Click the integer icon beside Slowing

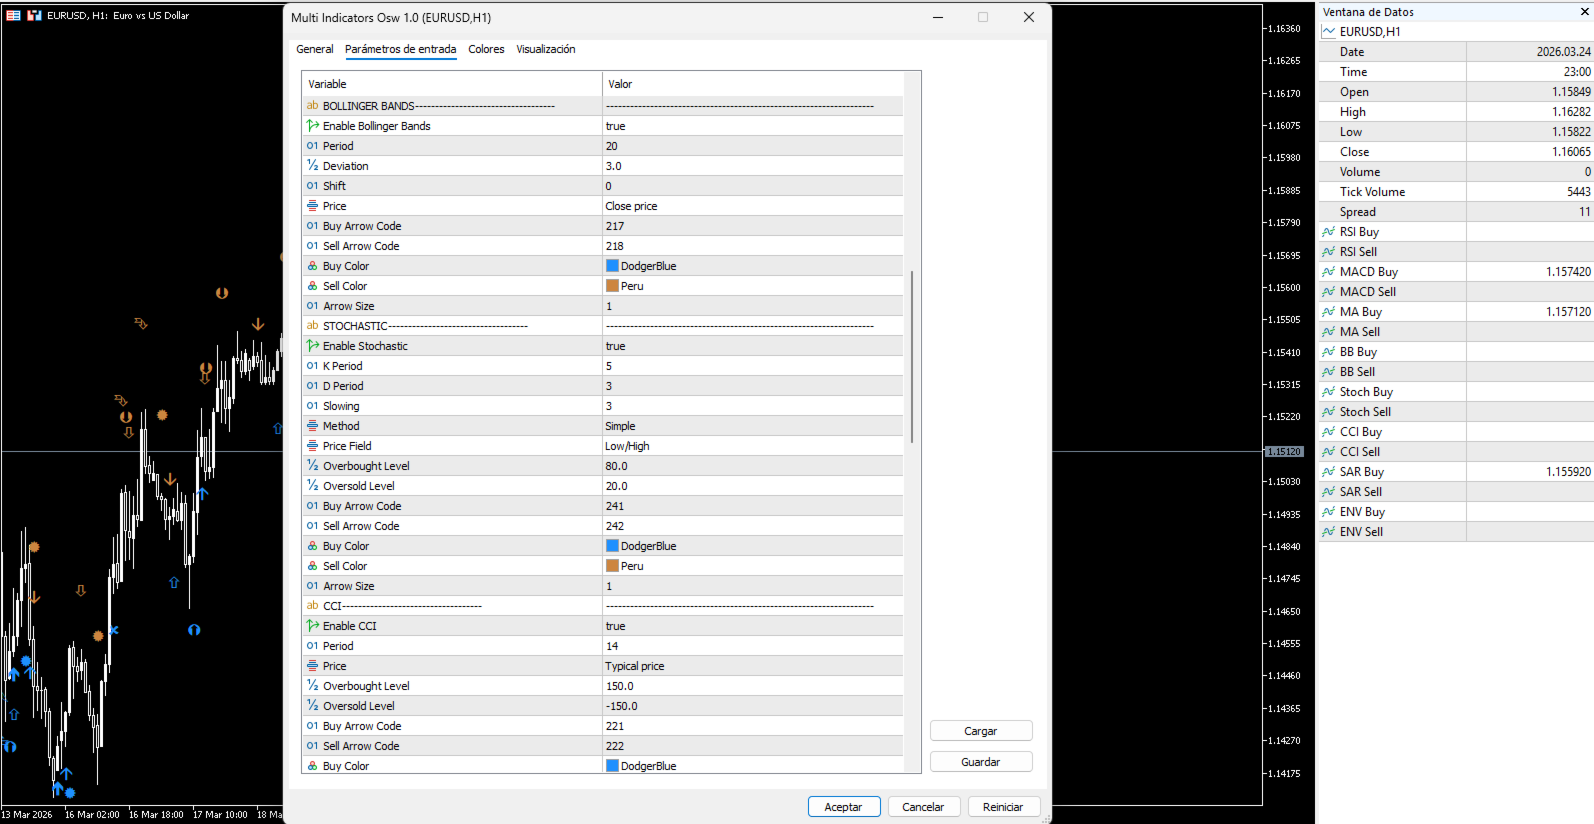pos(313,406)
